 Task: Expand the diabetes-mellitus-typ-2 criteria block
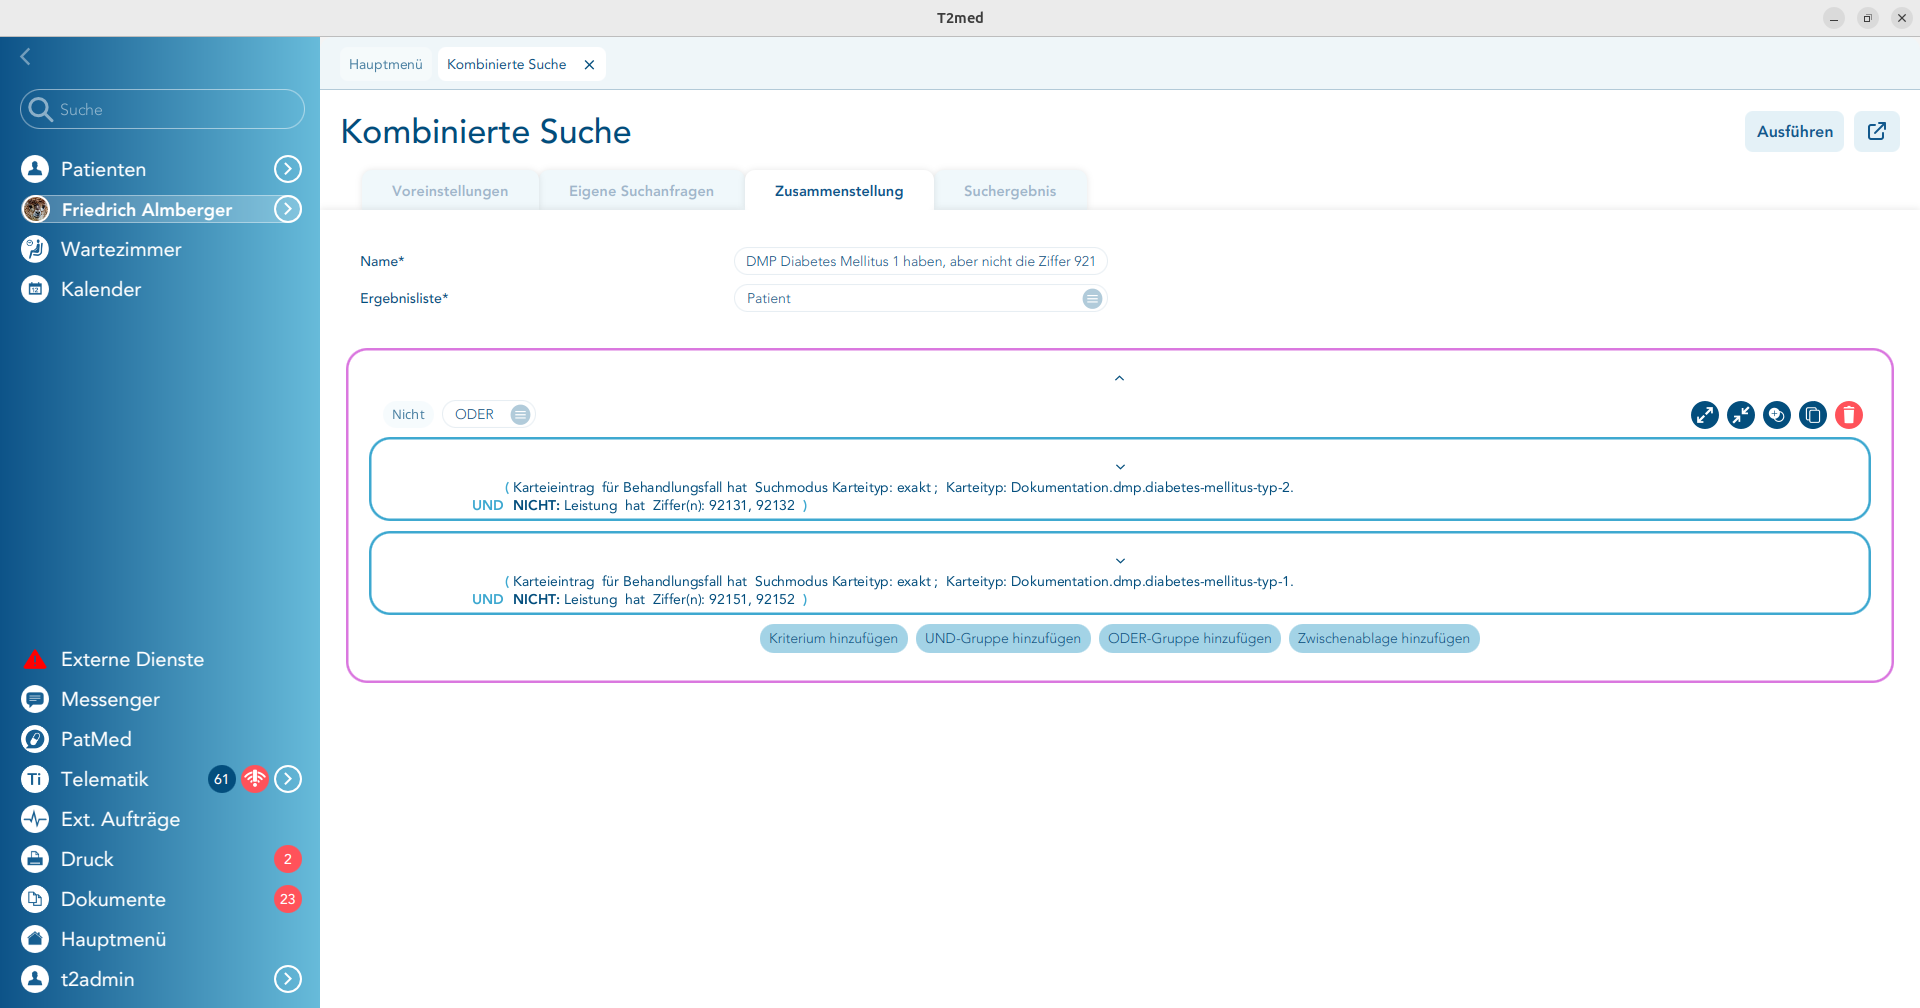(1120, 467)
